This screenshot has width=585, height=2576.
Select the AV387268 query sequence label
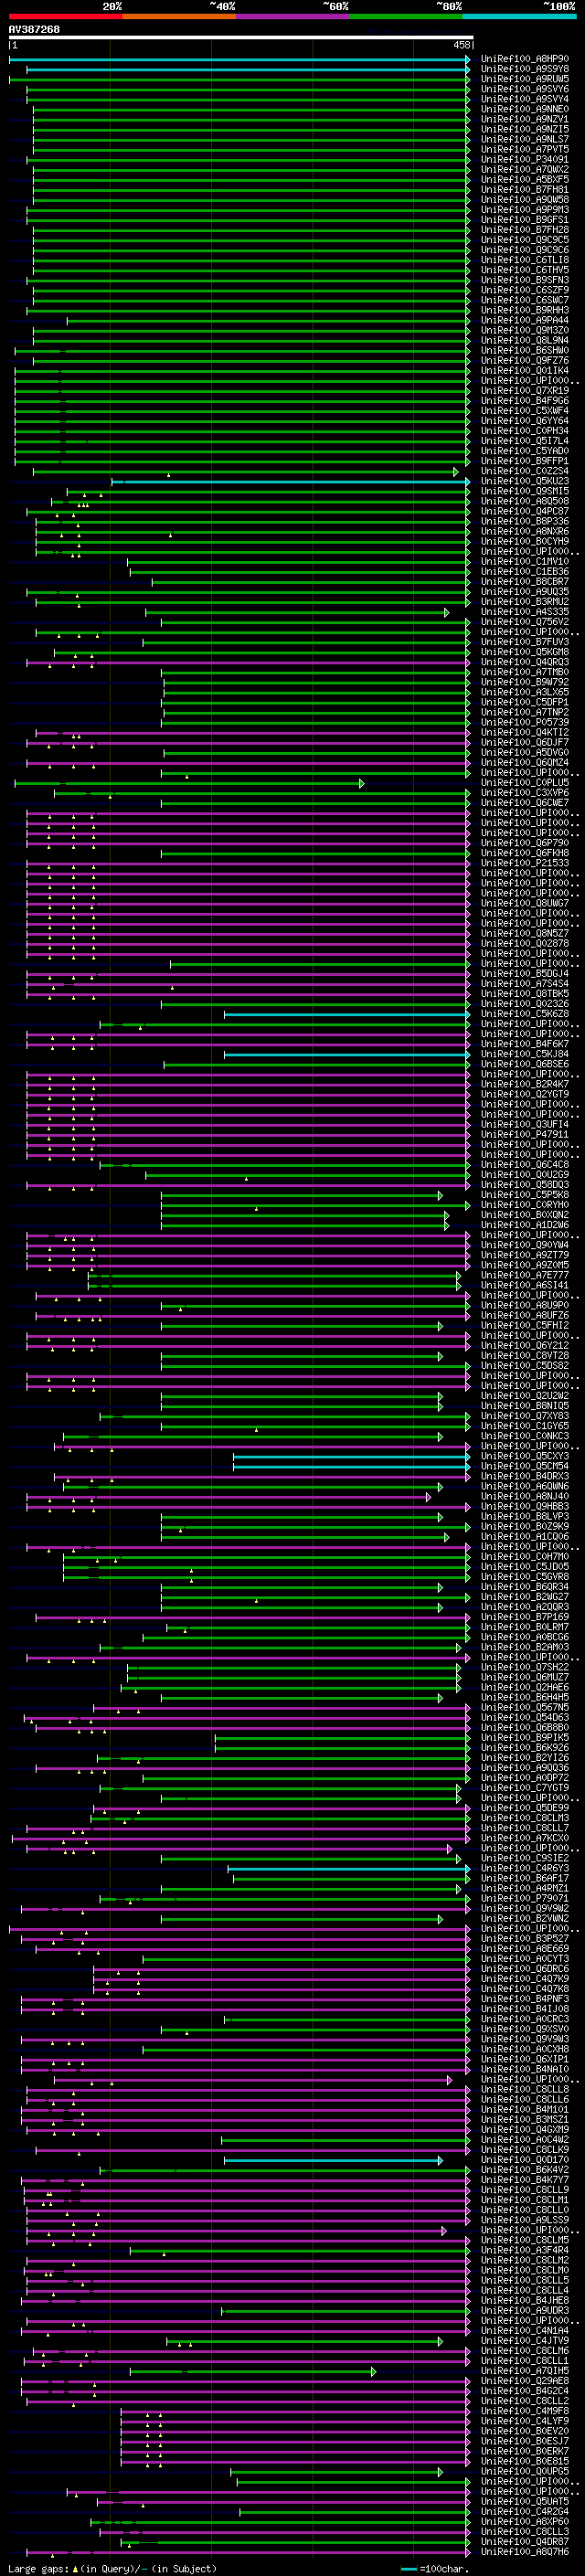coord(34,29)
